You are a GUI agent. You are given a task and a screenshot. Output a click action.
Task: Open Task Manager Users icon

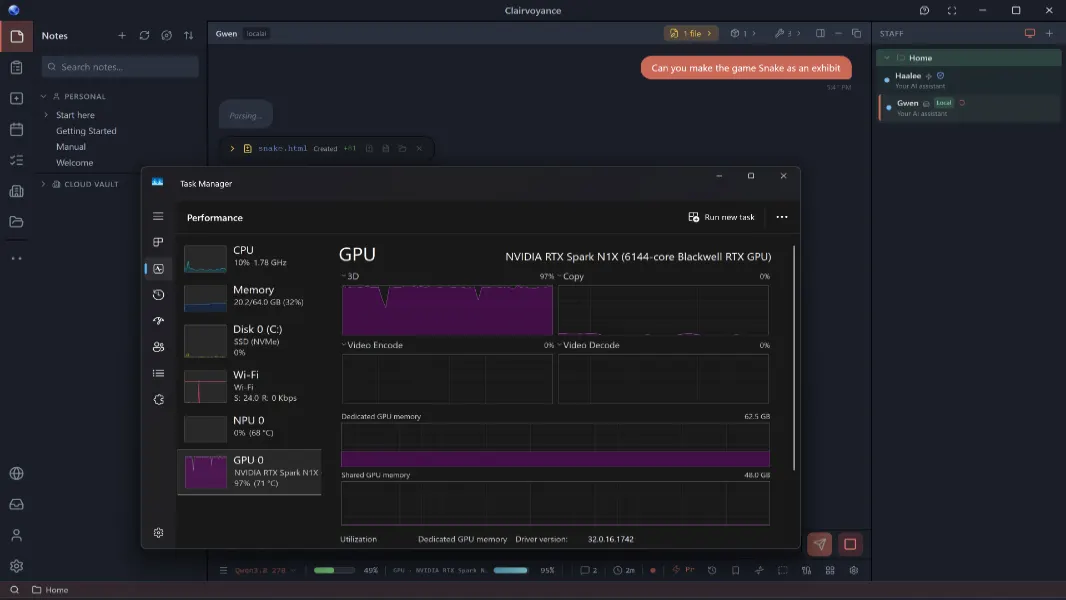pos(158,347)
